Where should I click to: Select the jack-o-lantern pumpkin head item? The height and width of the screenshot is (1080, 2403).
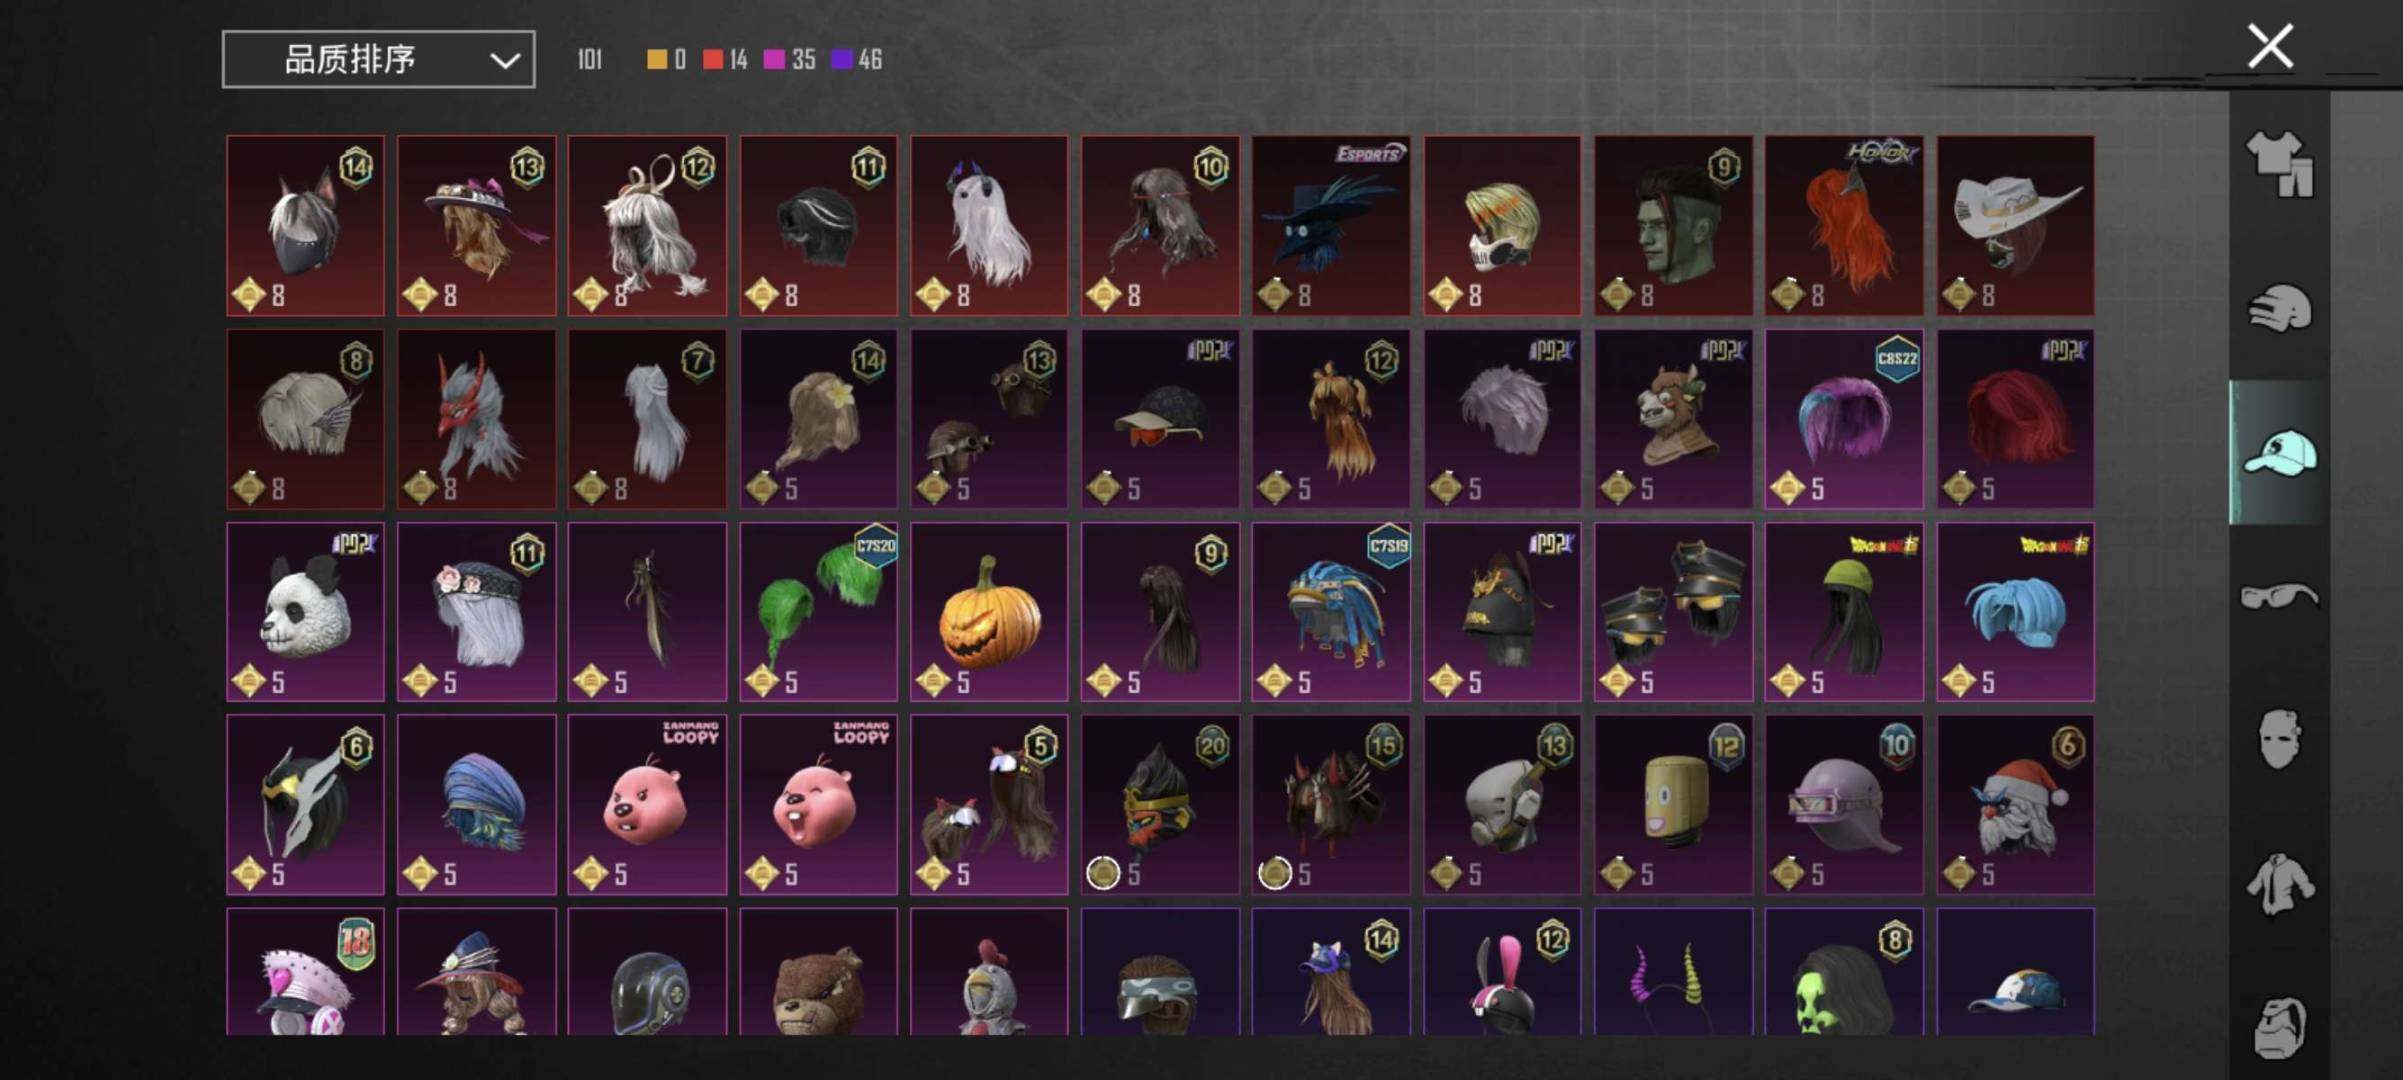989,612
